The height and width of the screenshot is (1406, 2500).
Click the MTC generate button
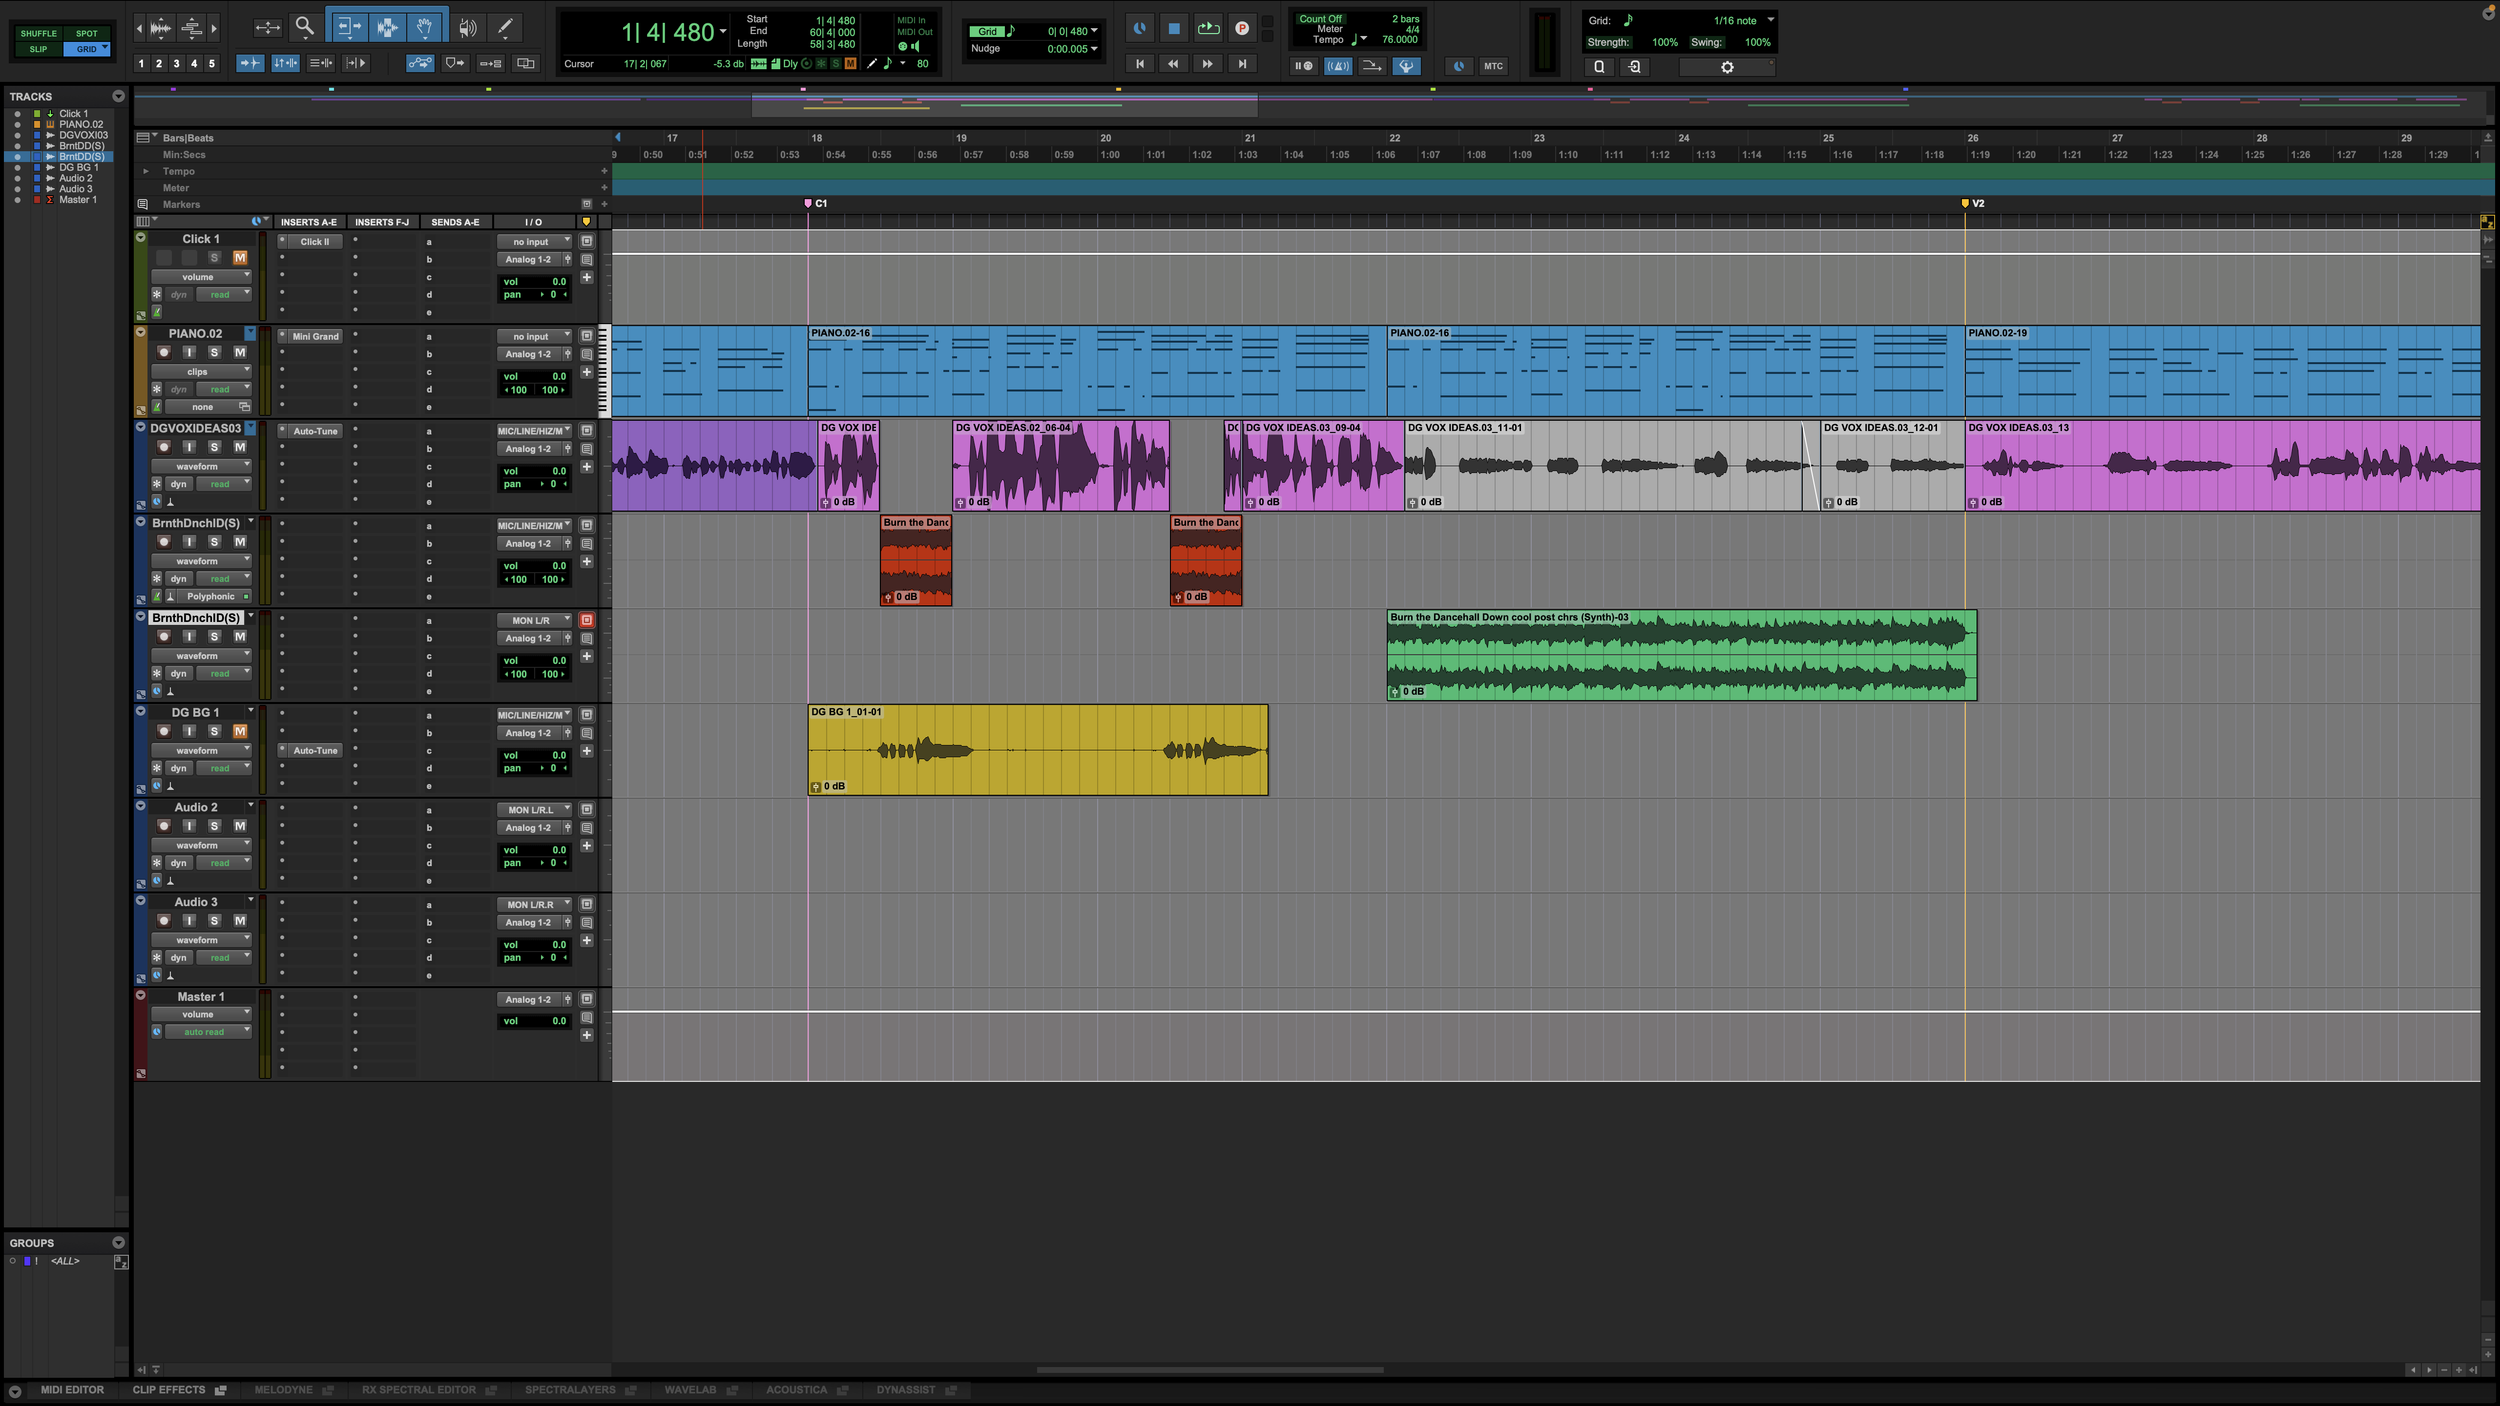(1493, 66)
